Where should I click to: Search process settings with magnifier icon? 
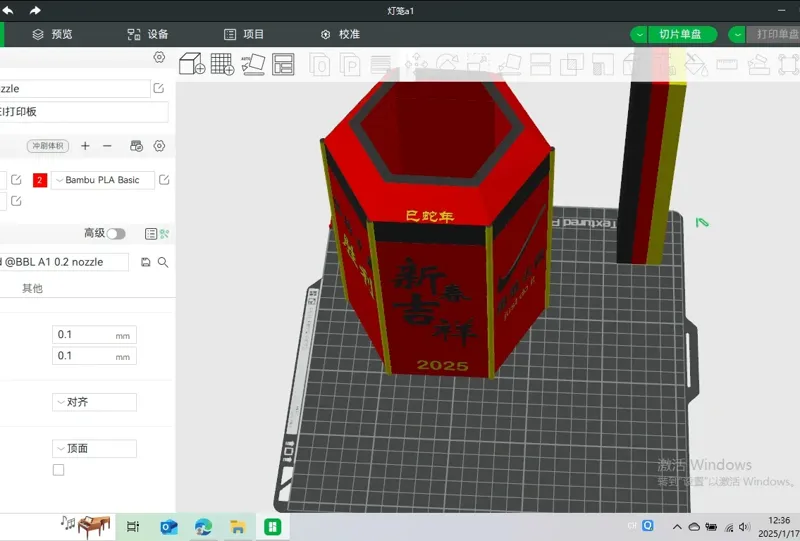coord(163,262)
